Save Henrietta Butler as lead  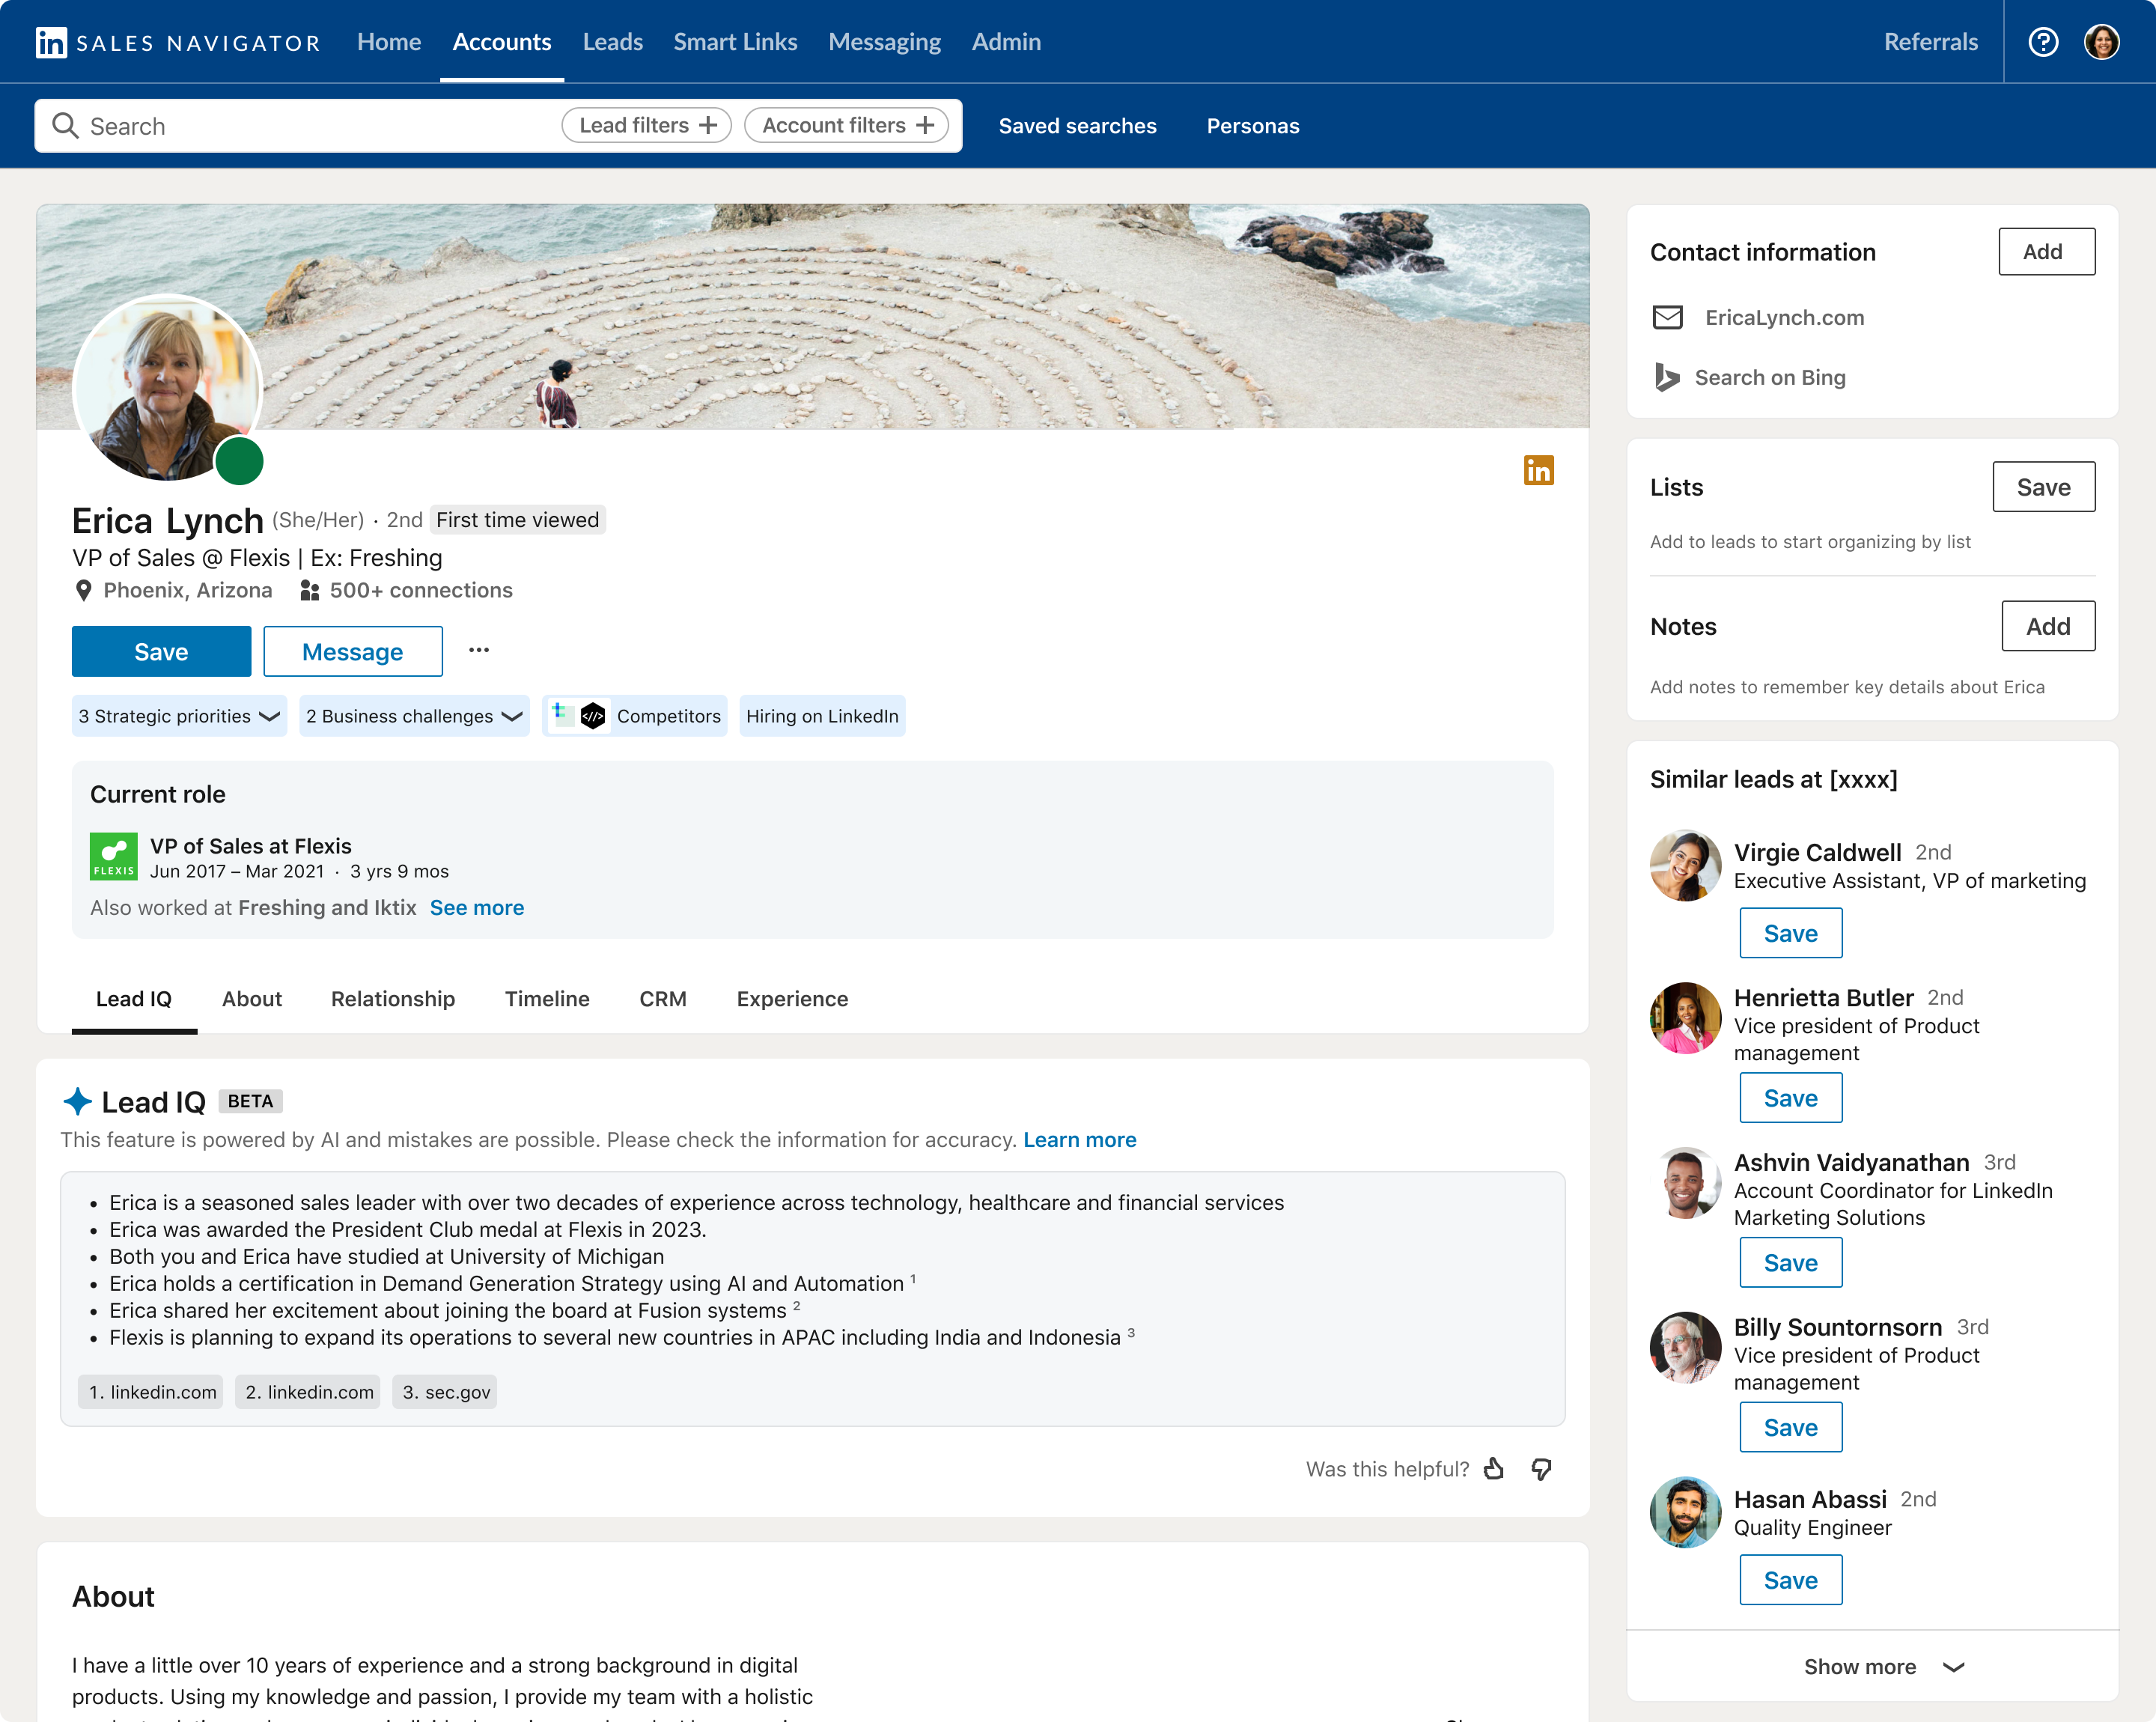pyautogui.click(x=1790, y=1098)
